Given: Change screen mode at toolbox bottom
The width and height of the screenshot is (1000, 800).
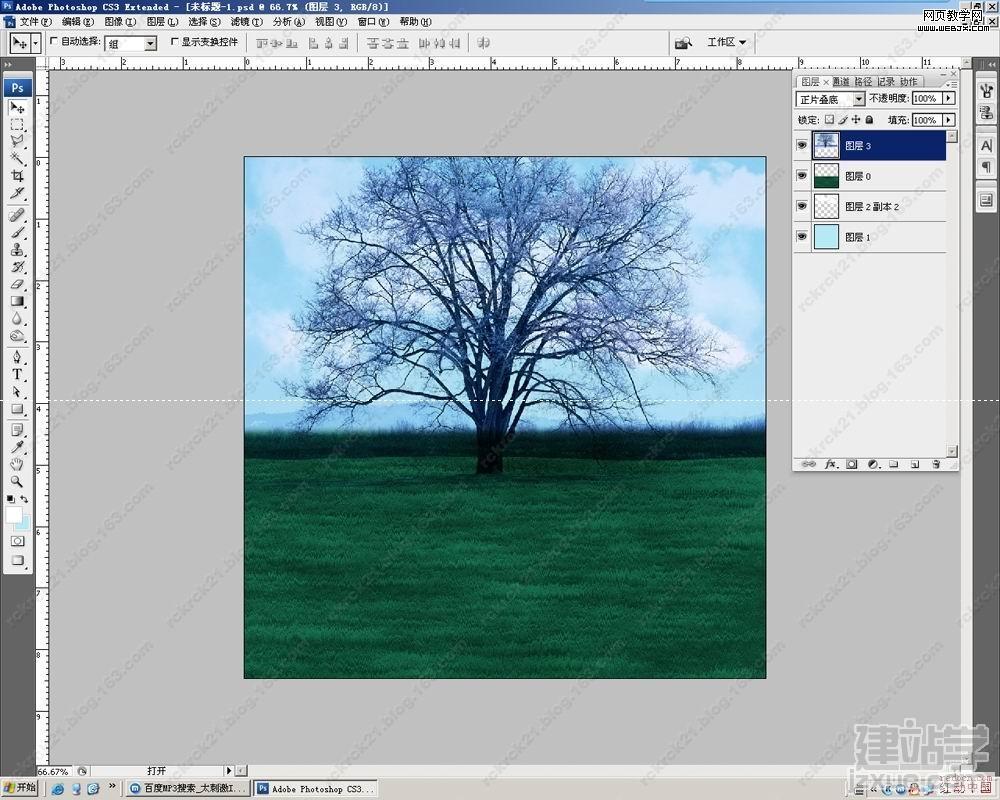Looking at the screenshot, I should [17, 561].
